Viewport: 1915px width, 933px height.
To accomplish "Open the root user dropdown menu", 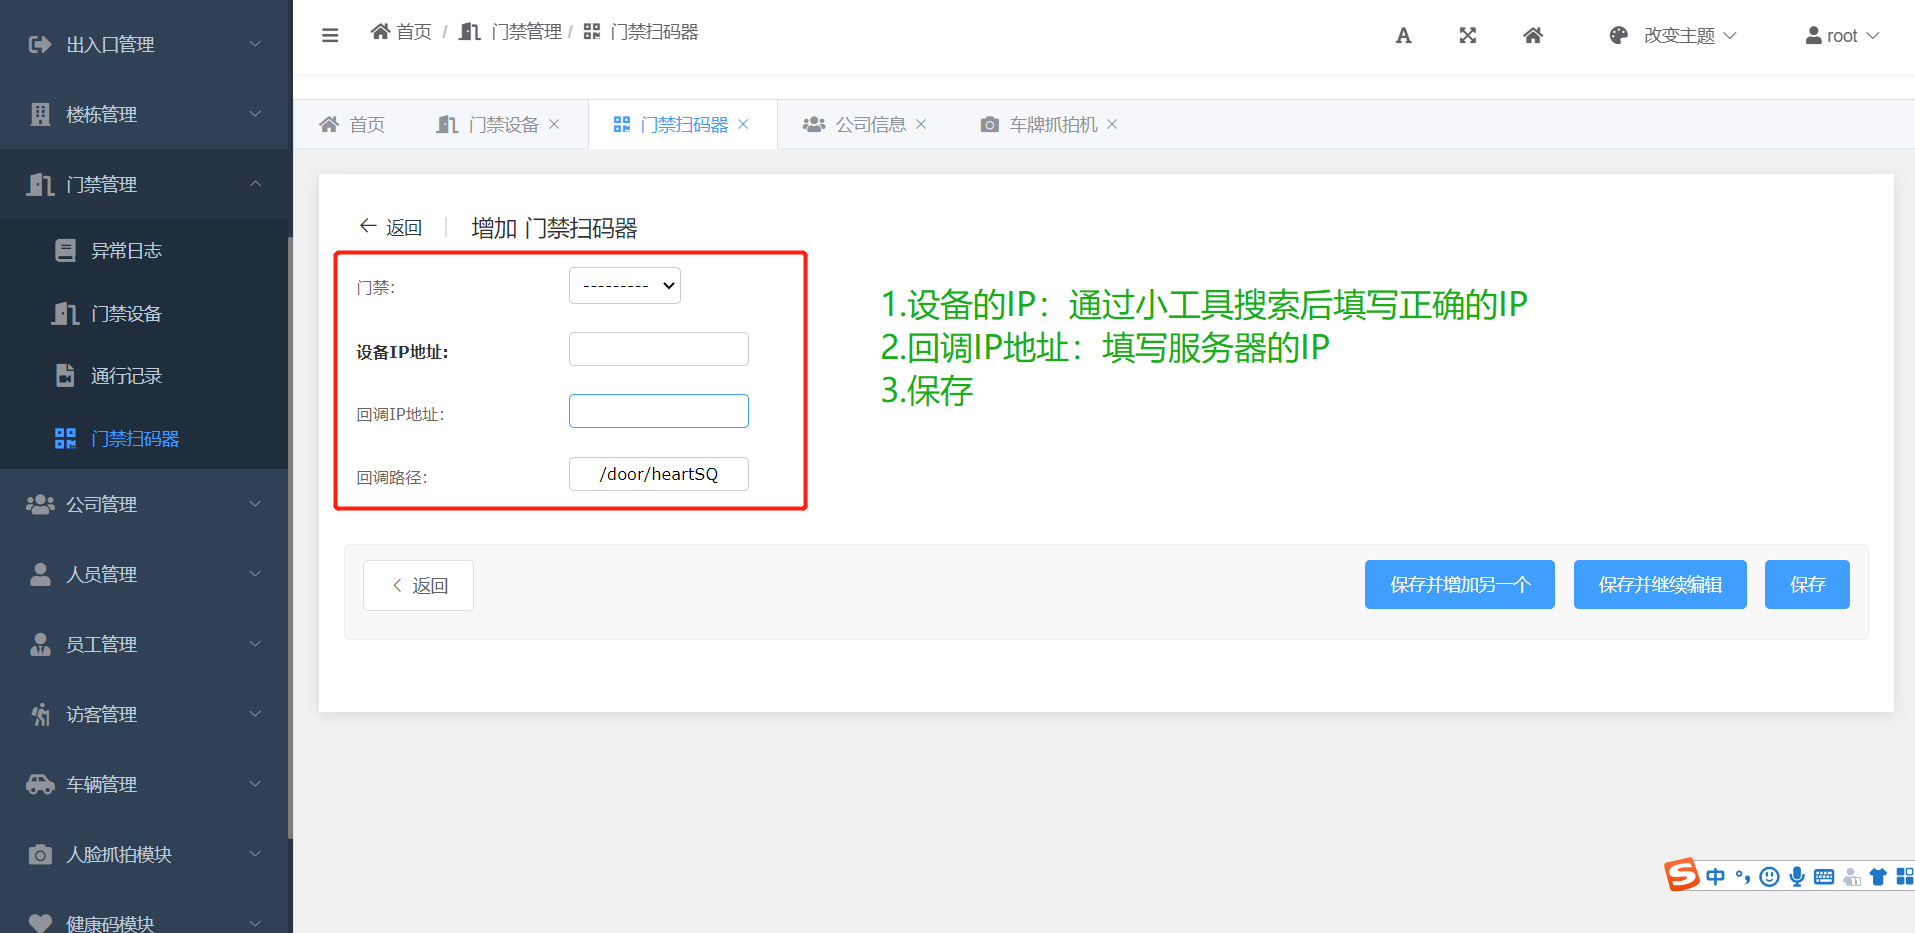I will [1842, 36].
